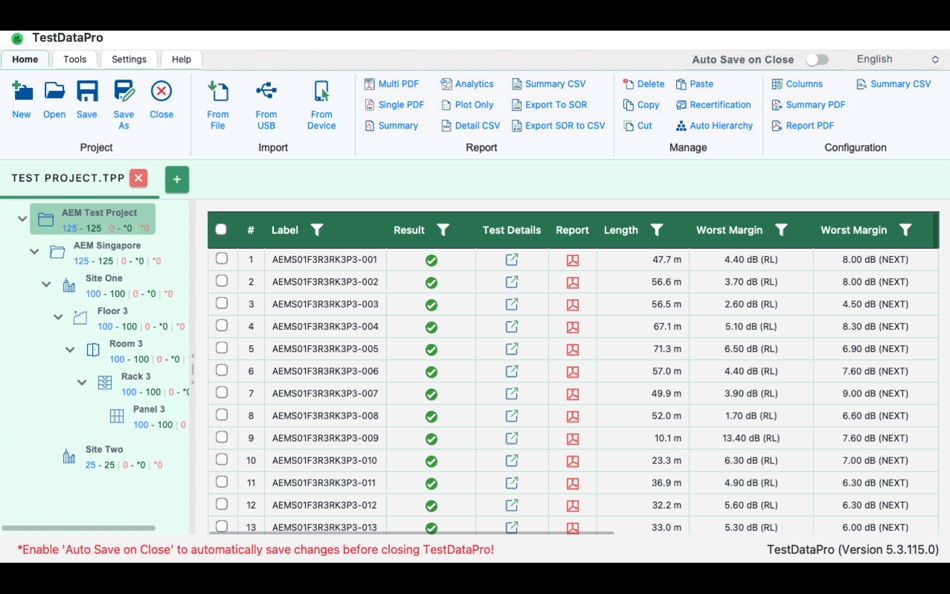
Task: Open test details for AEMS01F3R3RK3P3-009
Action: pos(512,438)
